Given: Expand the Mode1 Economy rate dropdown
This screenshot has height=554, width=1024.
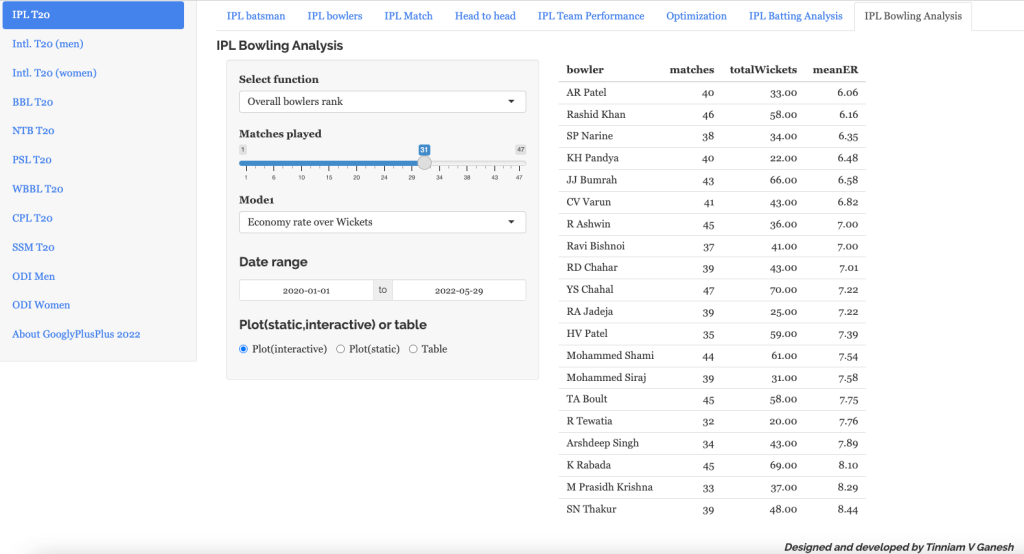Looking at the screenshot, I should (382, 222).
